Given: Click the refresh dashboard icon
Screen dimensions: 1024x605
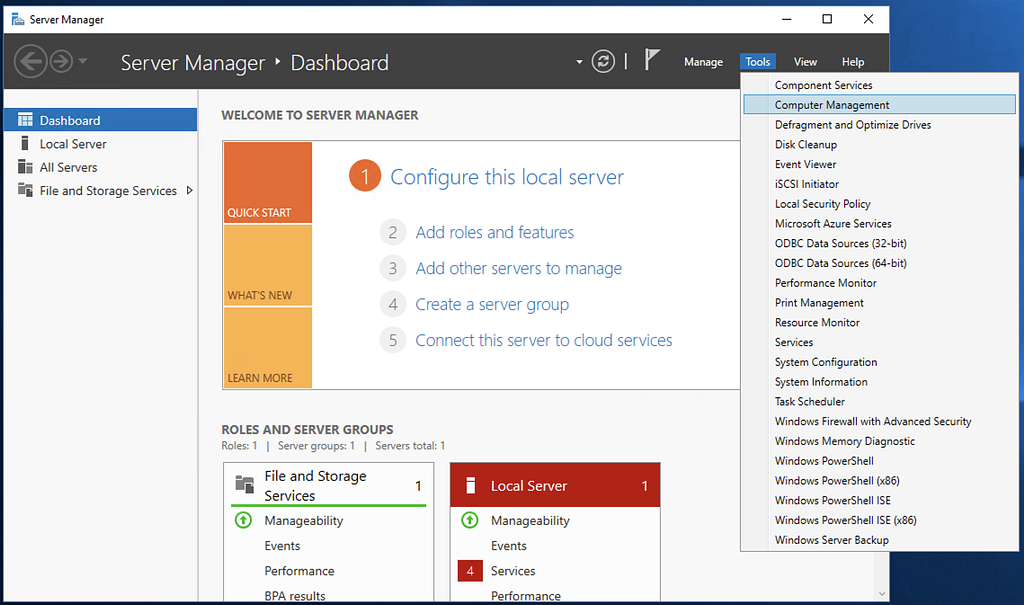Looking at the screenshot, I should [603, 61].
